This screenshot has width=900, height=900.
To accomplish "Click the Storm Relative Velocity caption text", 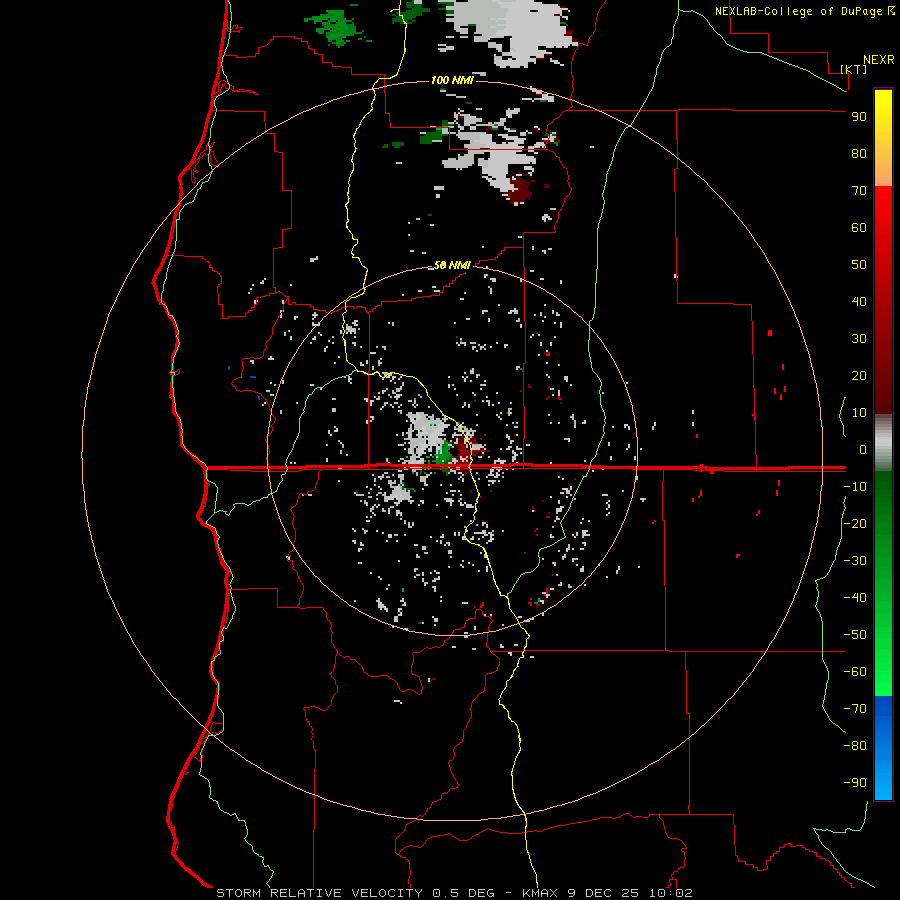I will 454,893.
